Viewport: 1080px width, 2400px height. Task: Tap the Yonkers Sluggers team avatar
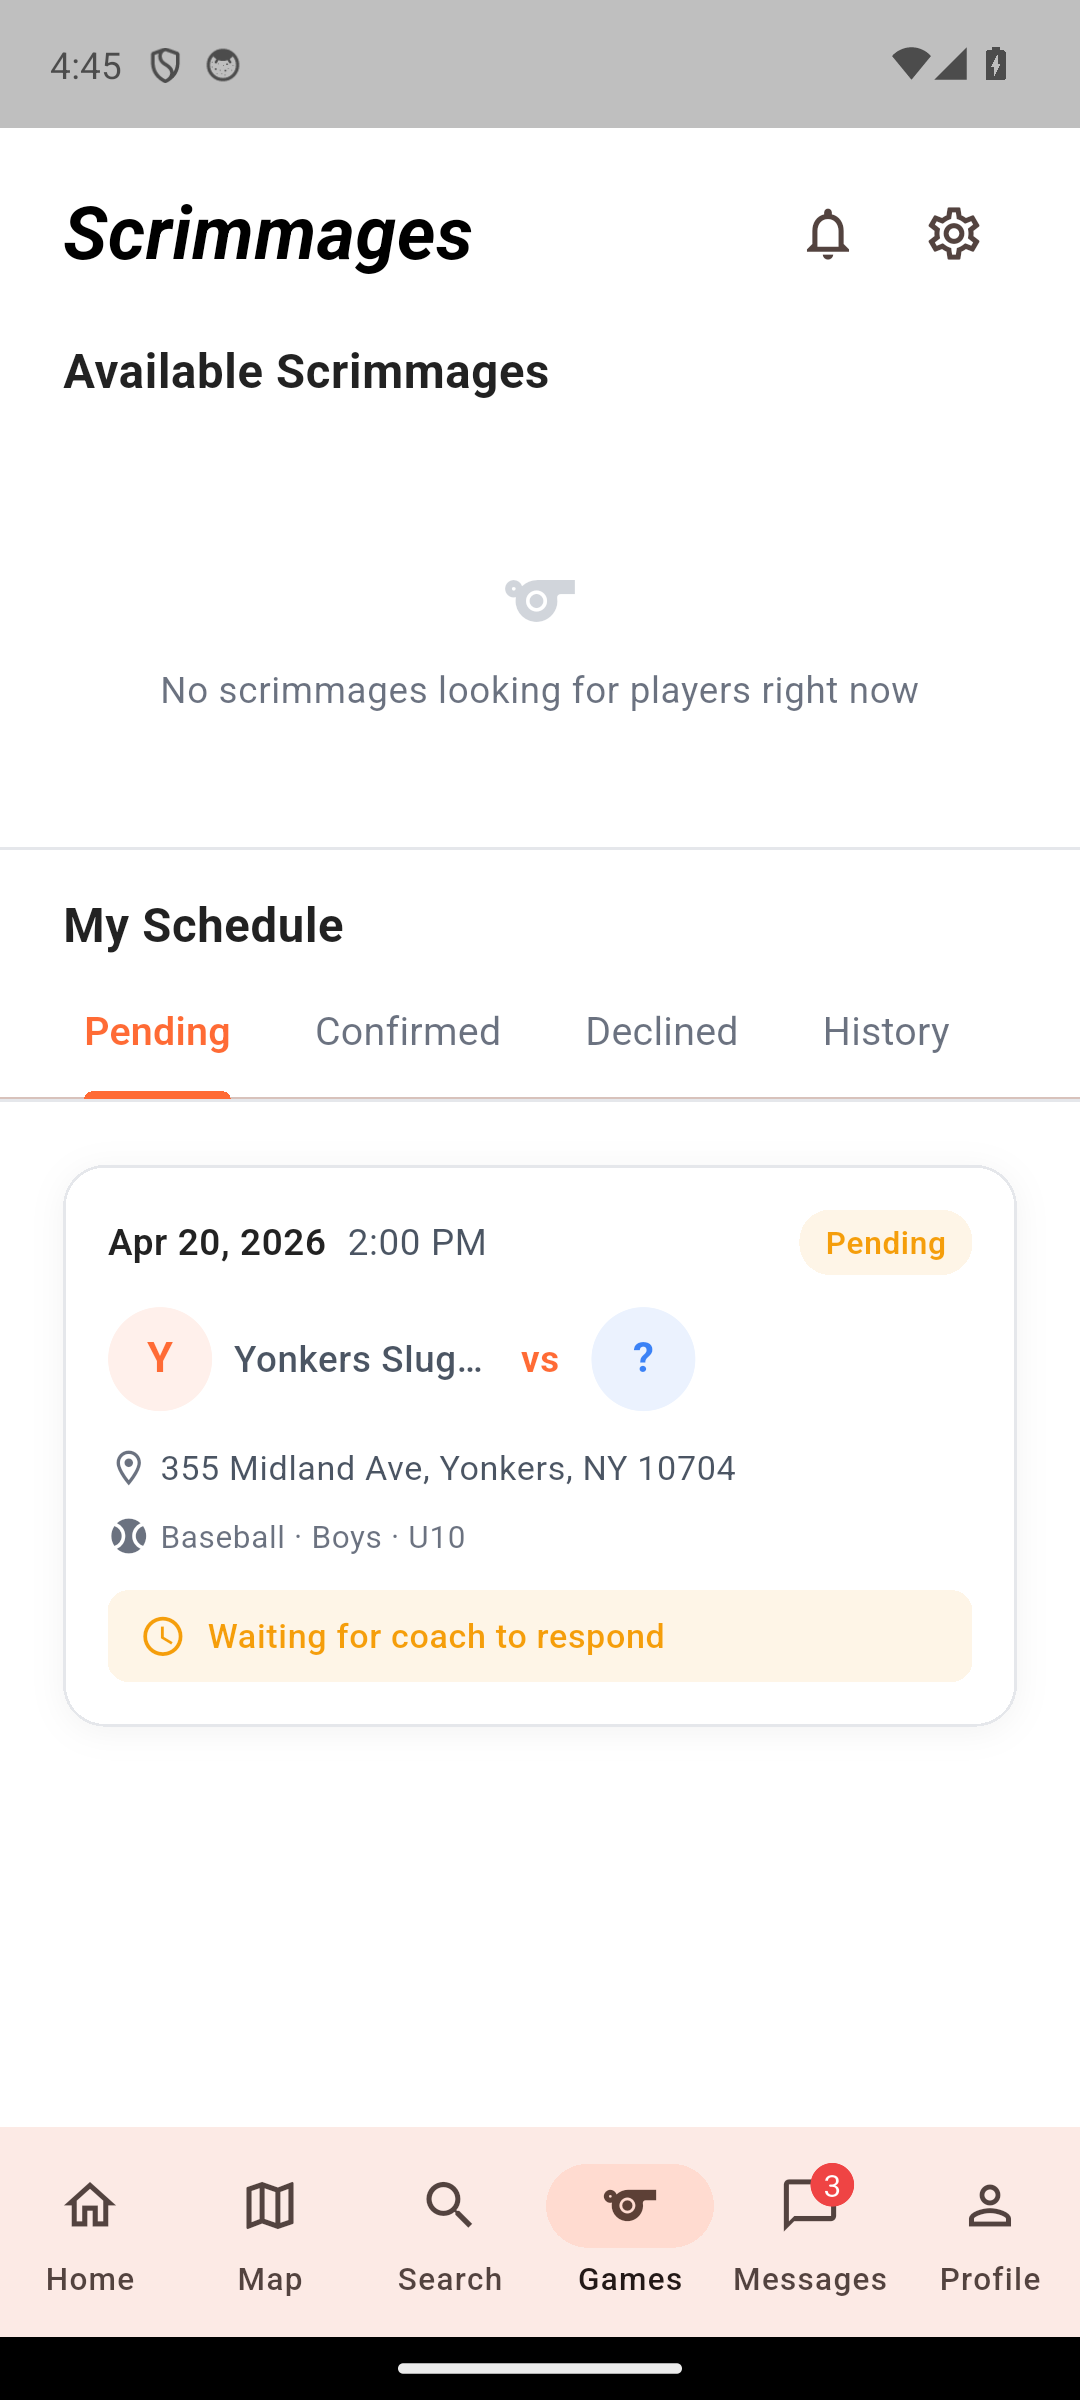(x=160, y=1359)
